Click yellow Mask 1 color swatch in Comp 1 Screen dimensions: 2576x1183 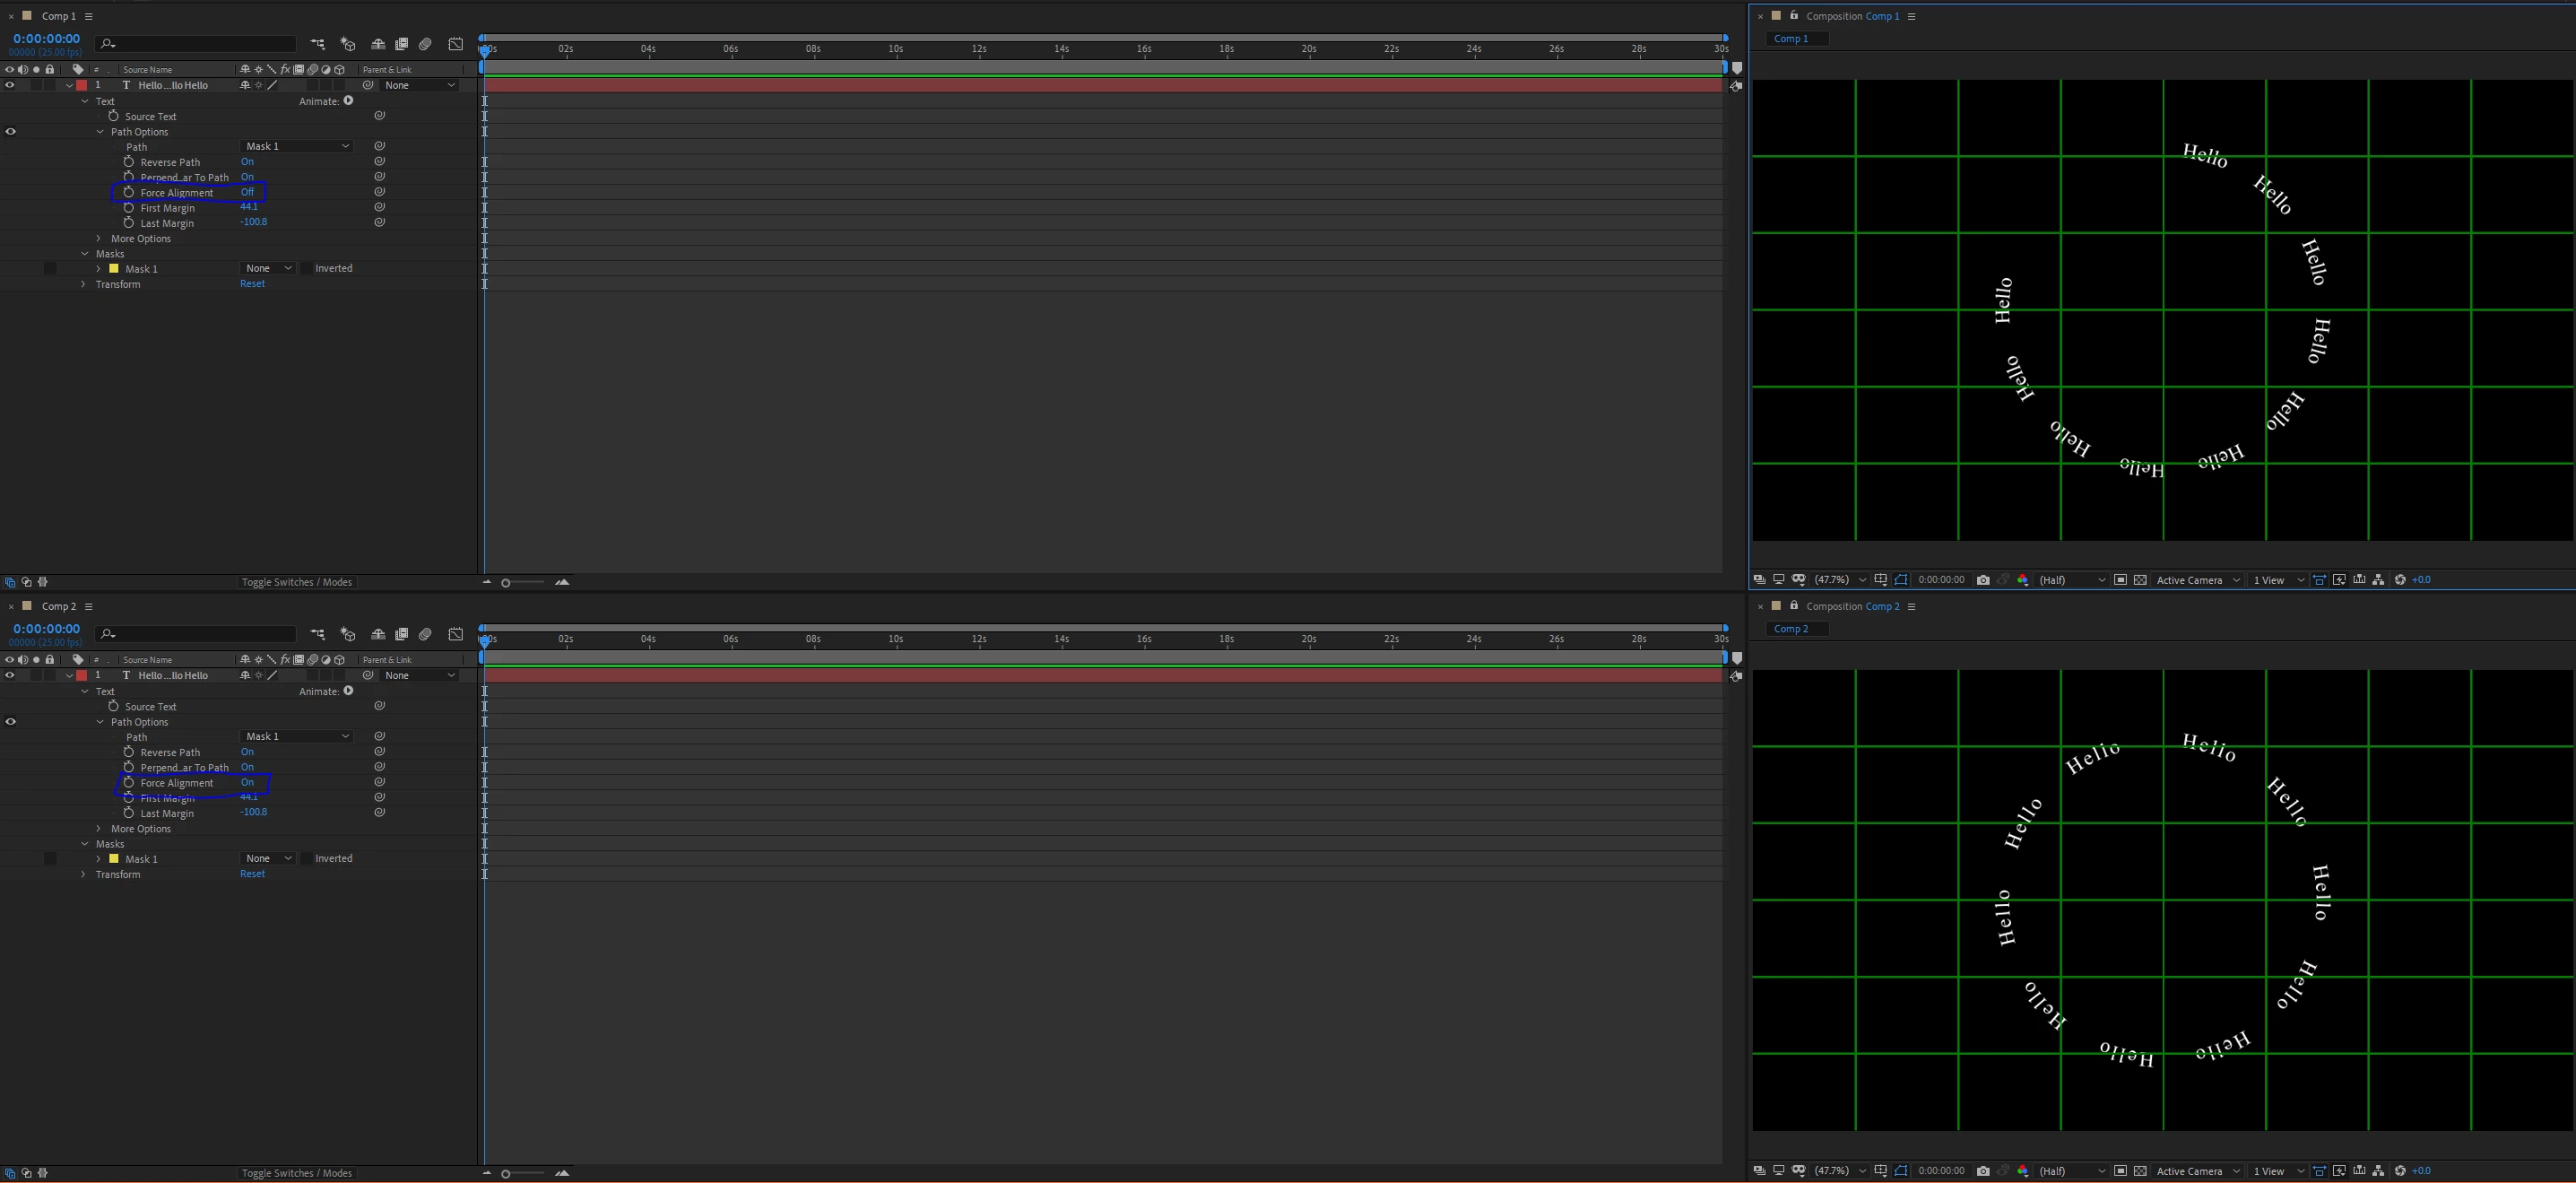pos(114,269)
